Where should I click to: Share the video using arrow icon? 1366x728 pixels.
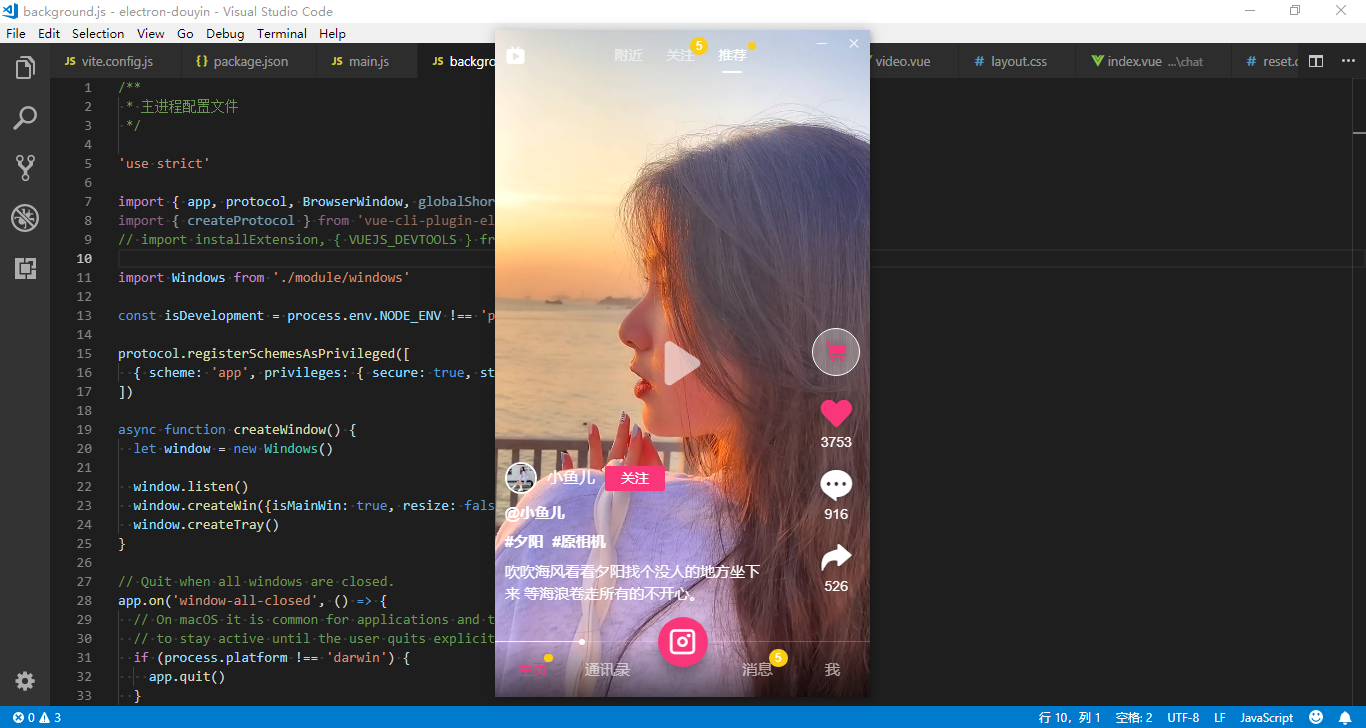click(836, 558)
